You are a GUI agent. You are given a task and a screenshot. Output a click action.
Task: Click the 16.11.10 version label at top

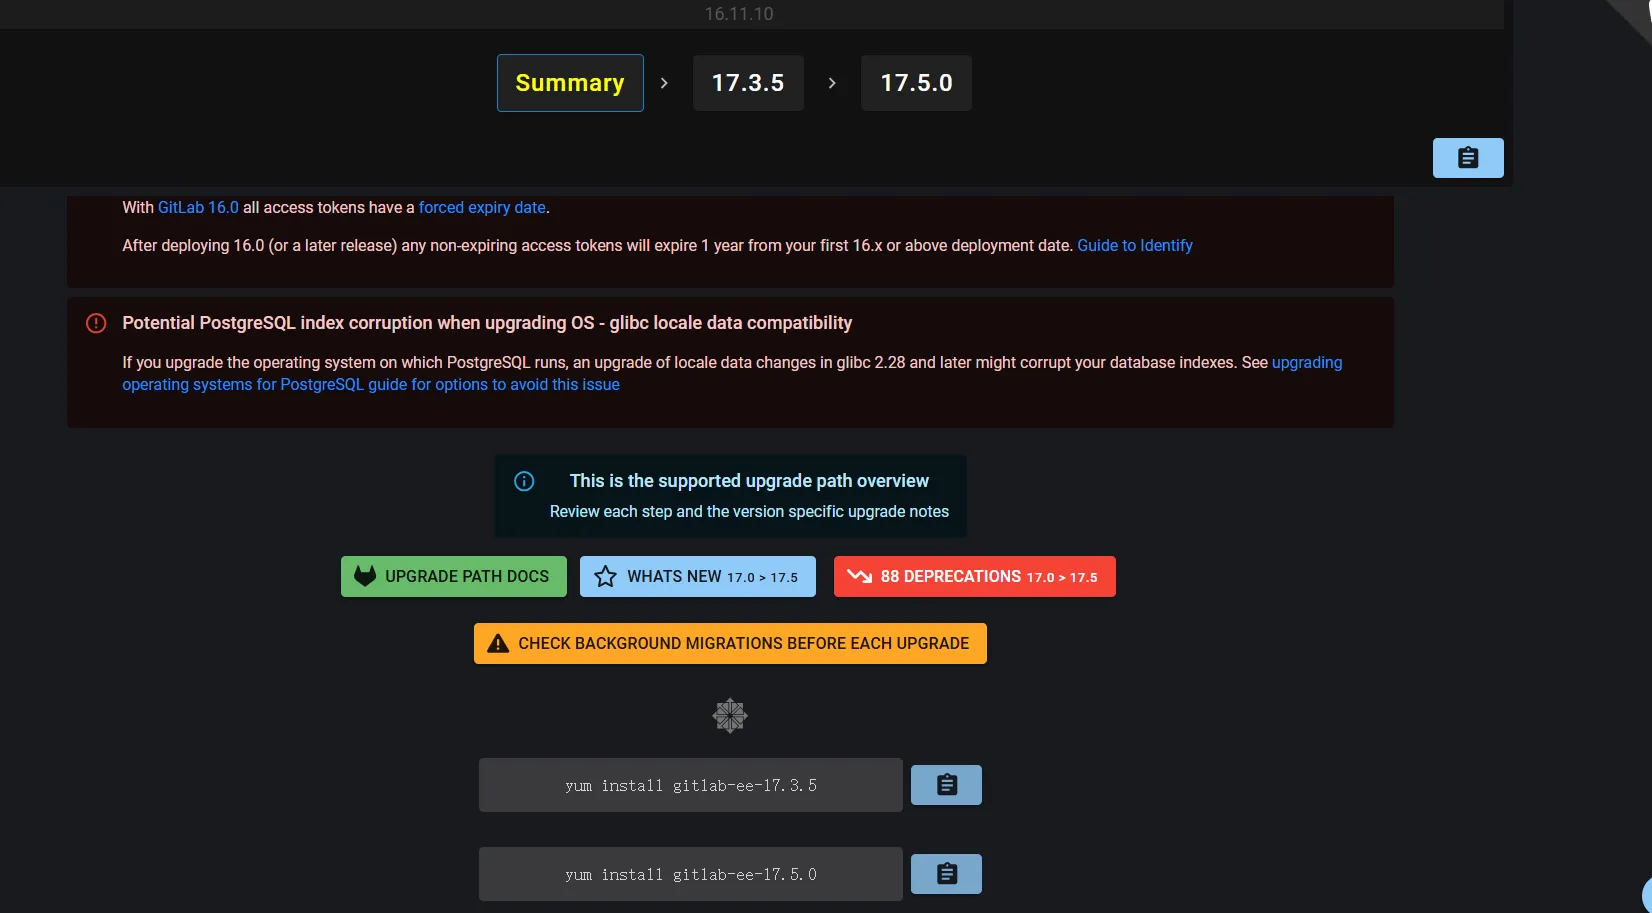[x=739, y=14]
